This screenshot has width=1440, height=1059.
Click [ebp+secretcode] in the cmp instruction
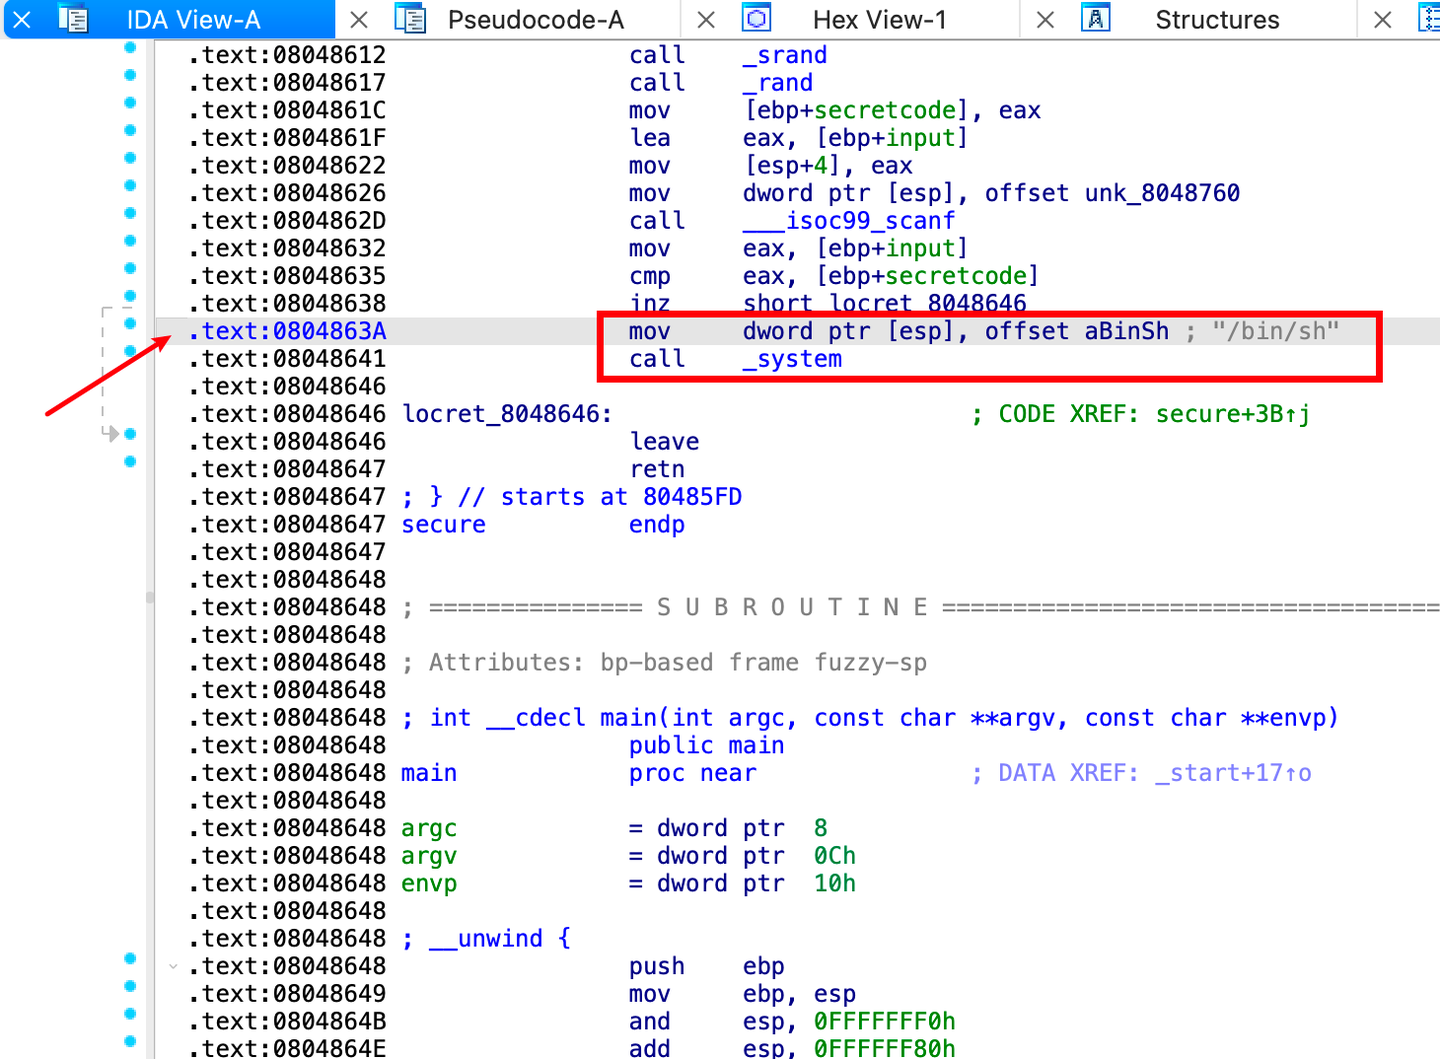[927, 276]
